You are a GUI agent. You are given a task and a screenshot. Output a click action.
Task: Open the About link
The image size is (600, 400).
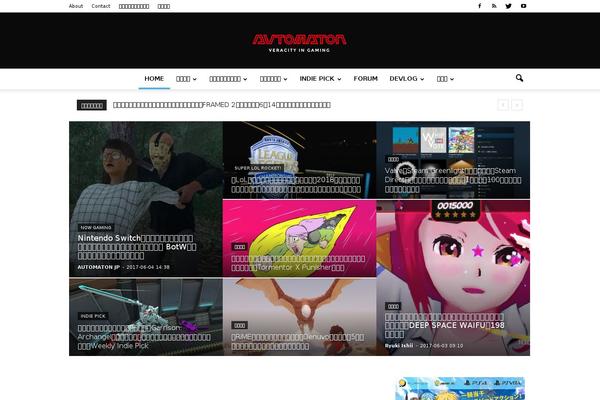click(x=76, y=6)
